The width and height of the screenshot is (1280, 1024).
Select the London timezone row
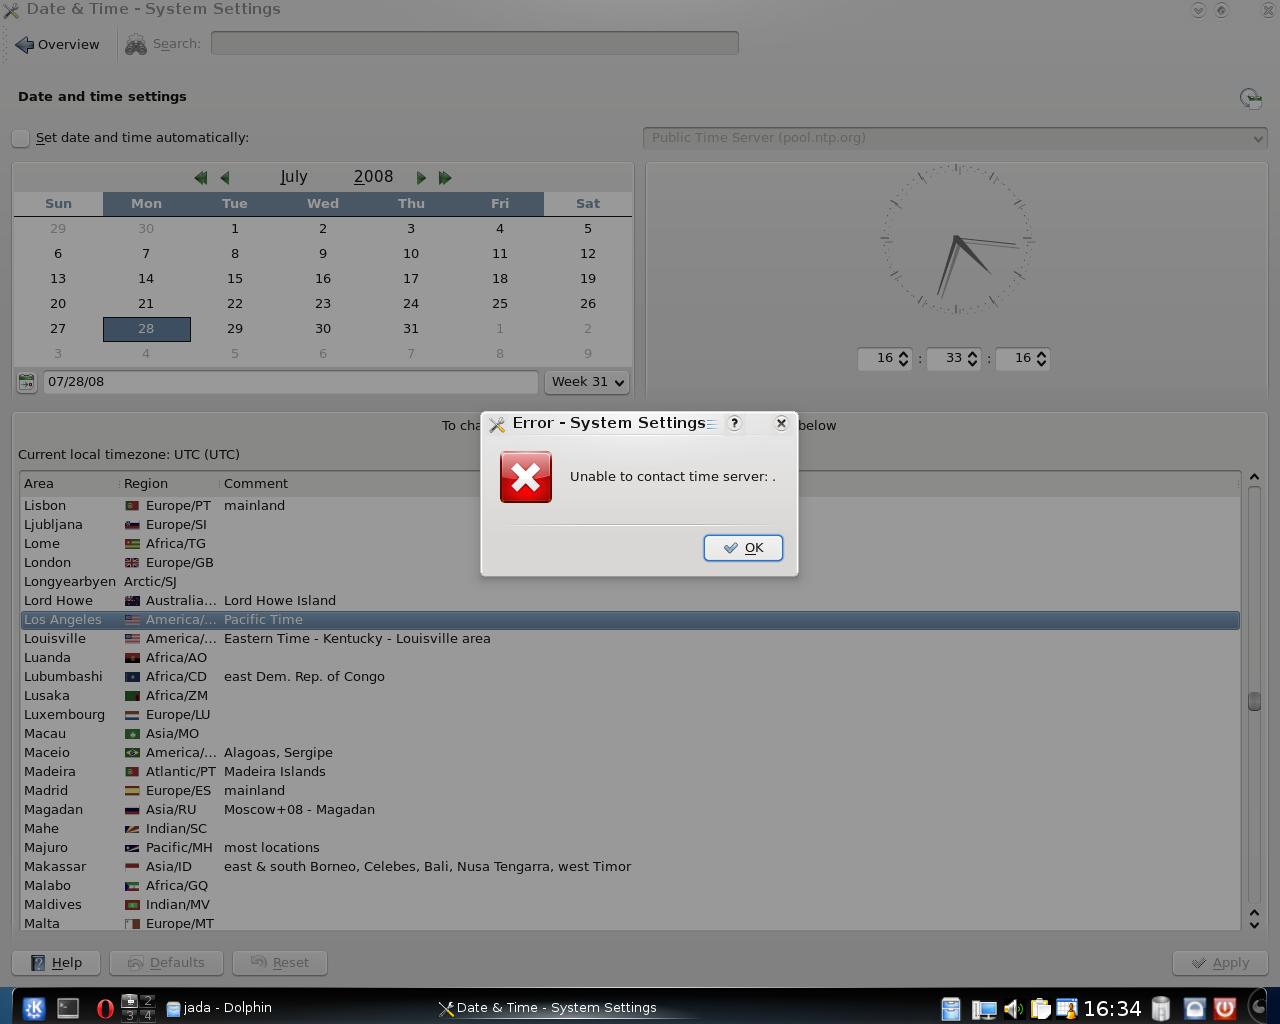coord(47,562)
